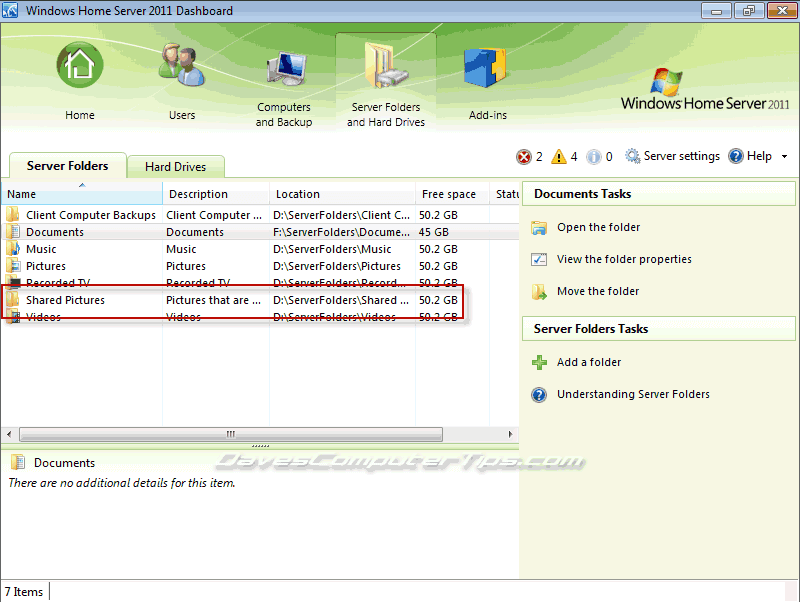The height and width of the screenshot is (602, 800).
Task: Click the Dashboard title bar app icon
Action: [x=10, y=10]
